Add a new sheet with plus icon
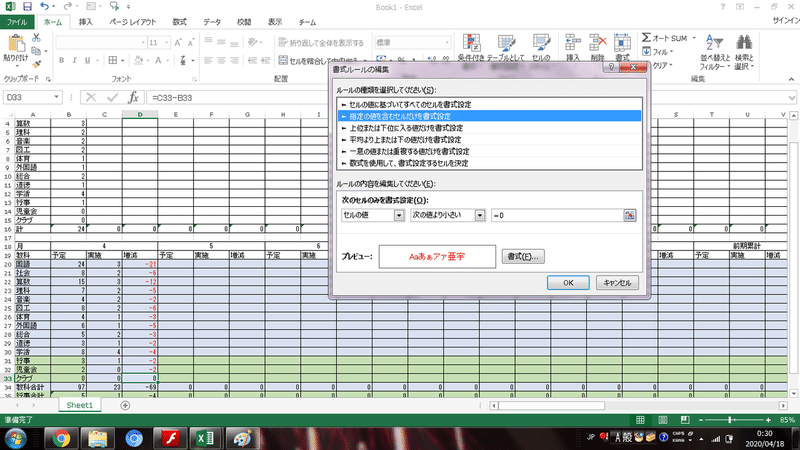 [125, 406]
